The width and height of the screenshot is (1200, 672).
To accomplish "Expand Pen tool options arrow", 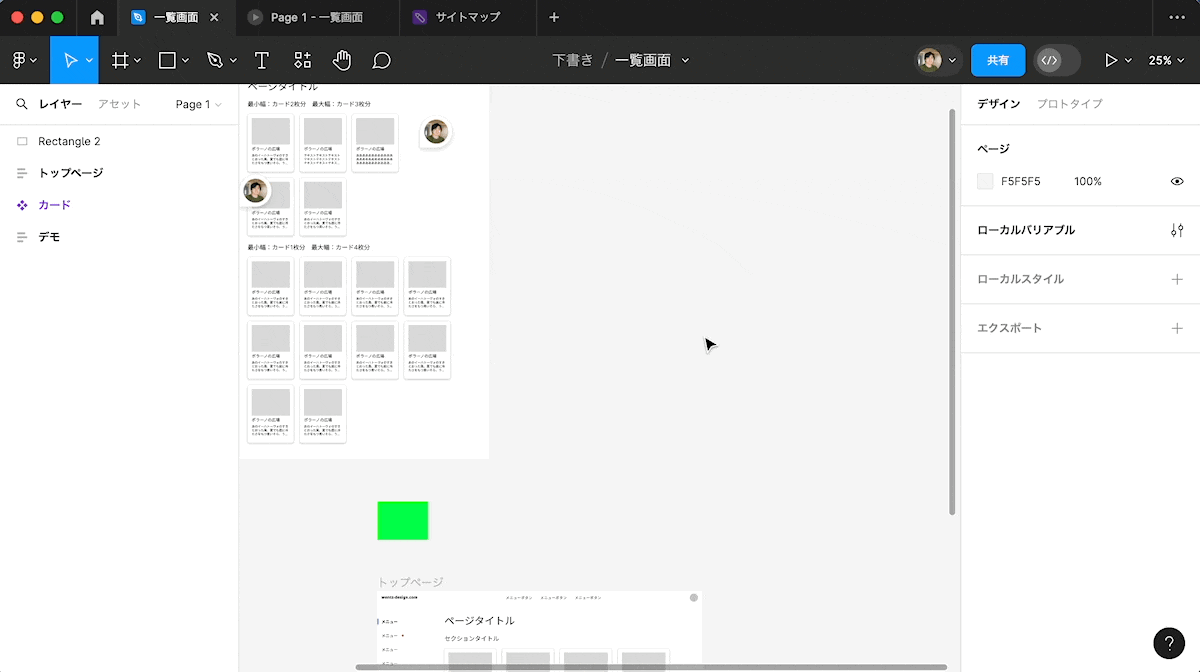I will (x=232, y=60).
